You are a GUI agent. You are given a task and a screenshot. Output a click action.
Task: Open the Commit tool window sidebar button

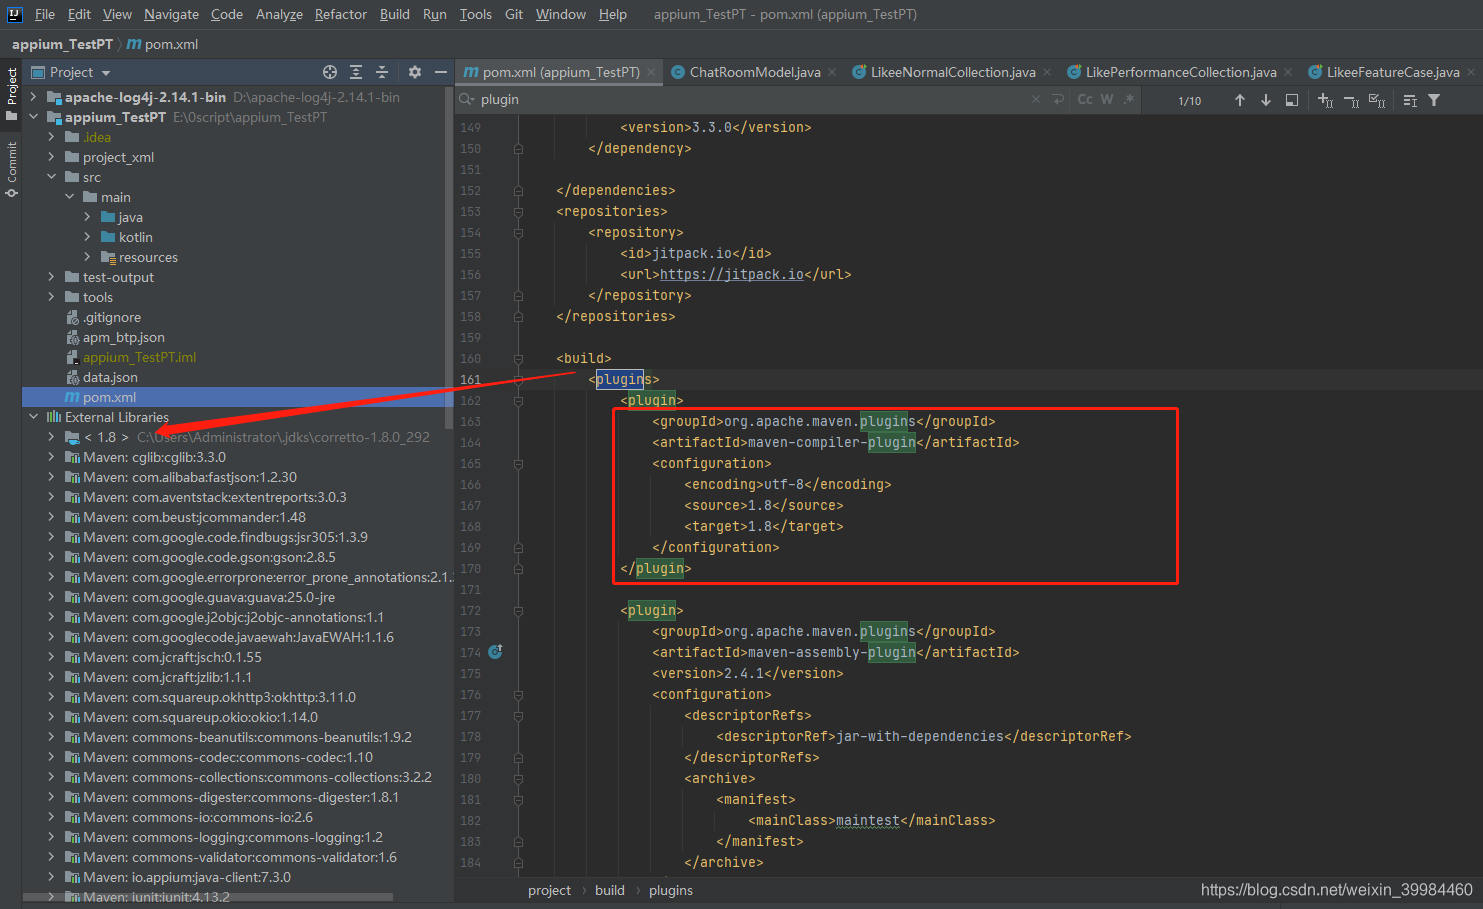tap(11, 168)
